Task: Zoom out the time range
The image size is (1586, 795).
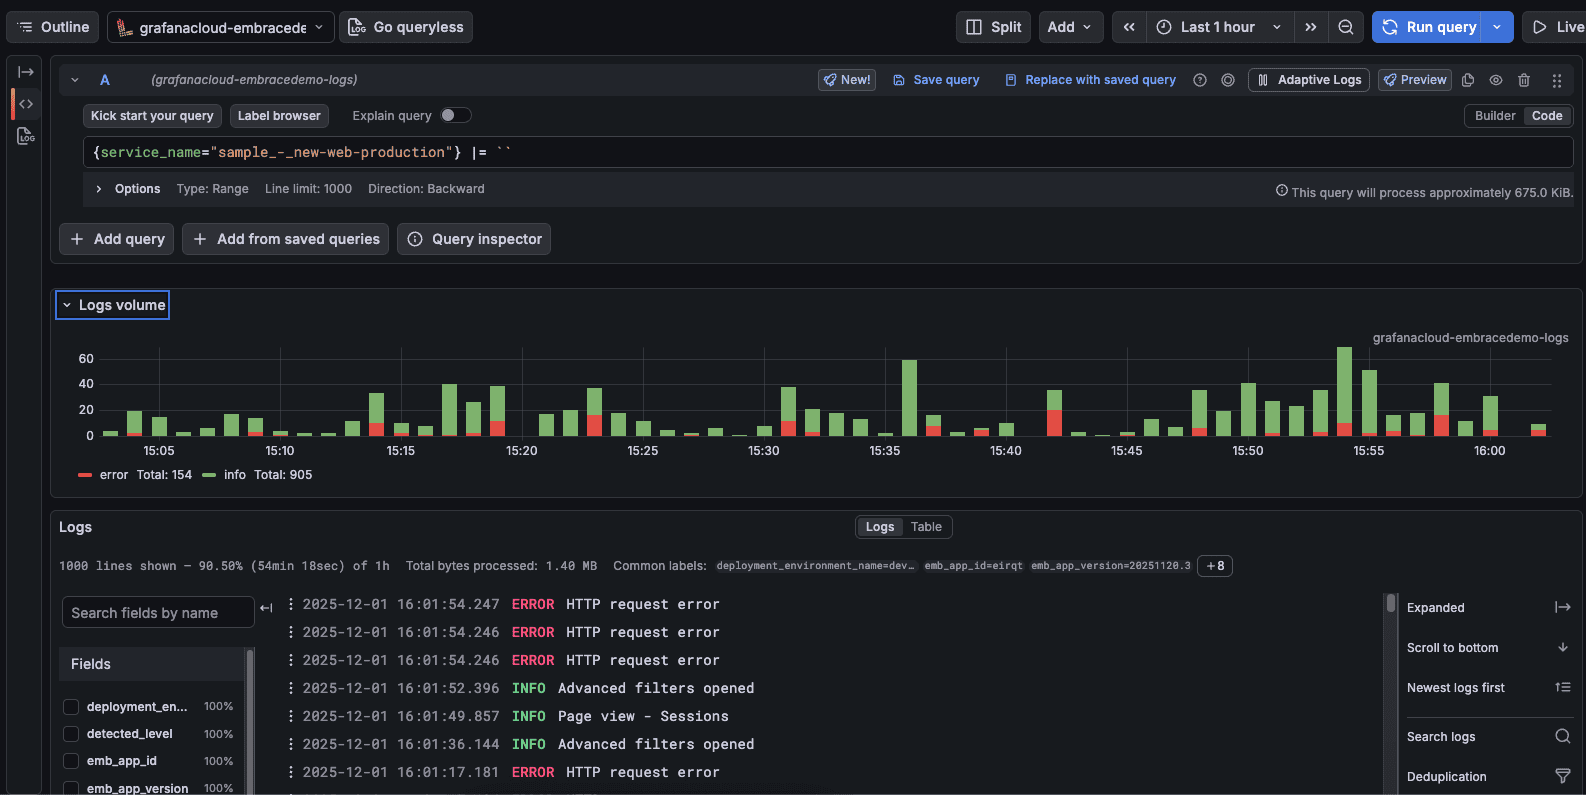Action: point(1346,27)
